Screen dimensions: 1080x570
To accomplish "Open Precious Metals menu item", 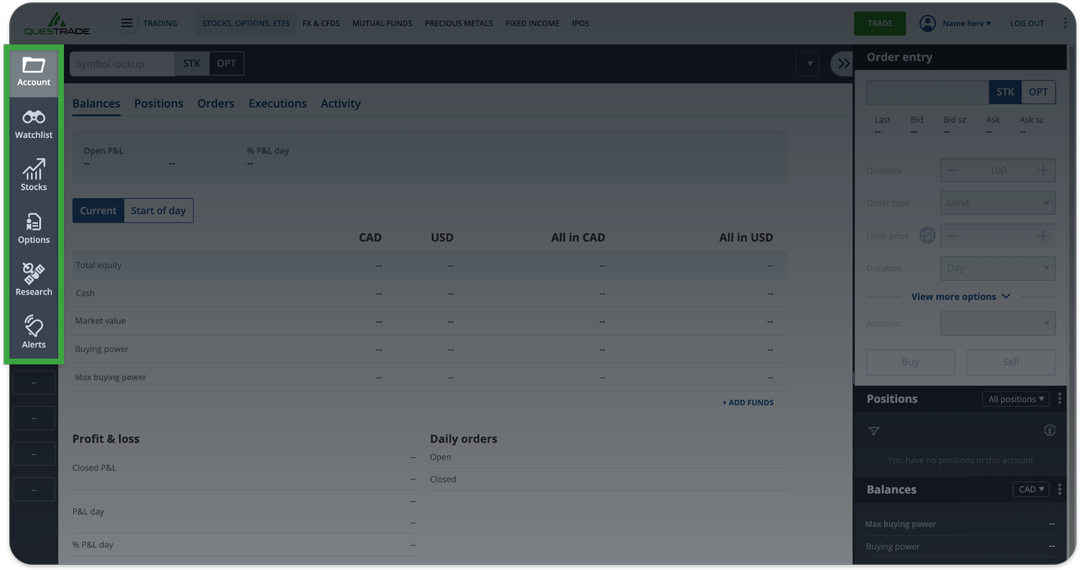I will [459, 23].
